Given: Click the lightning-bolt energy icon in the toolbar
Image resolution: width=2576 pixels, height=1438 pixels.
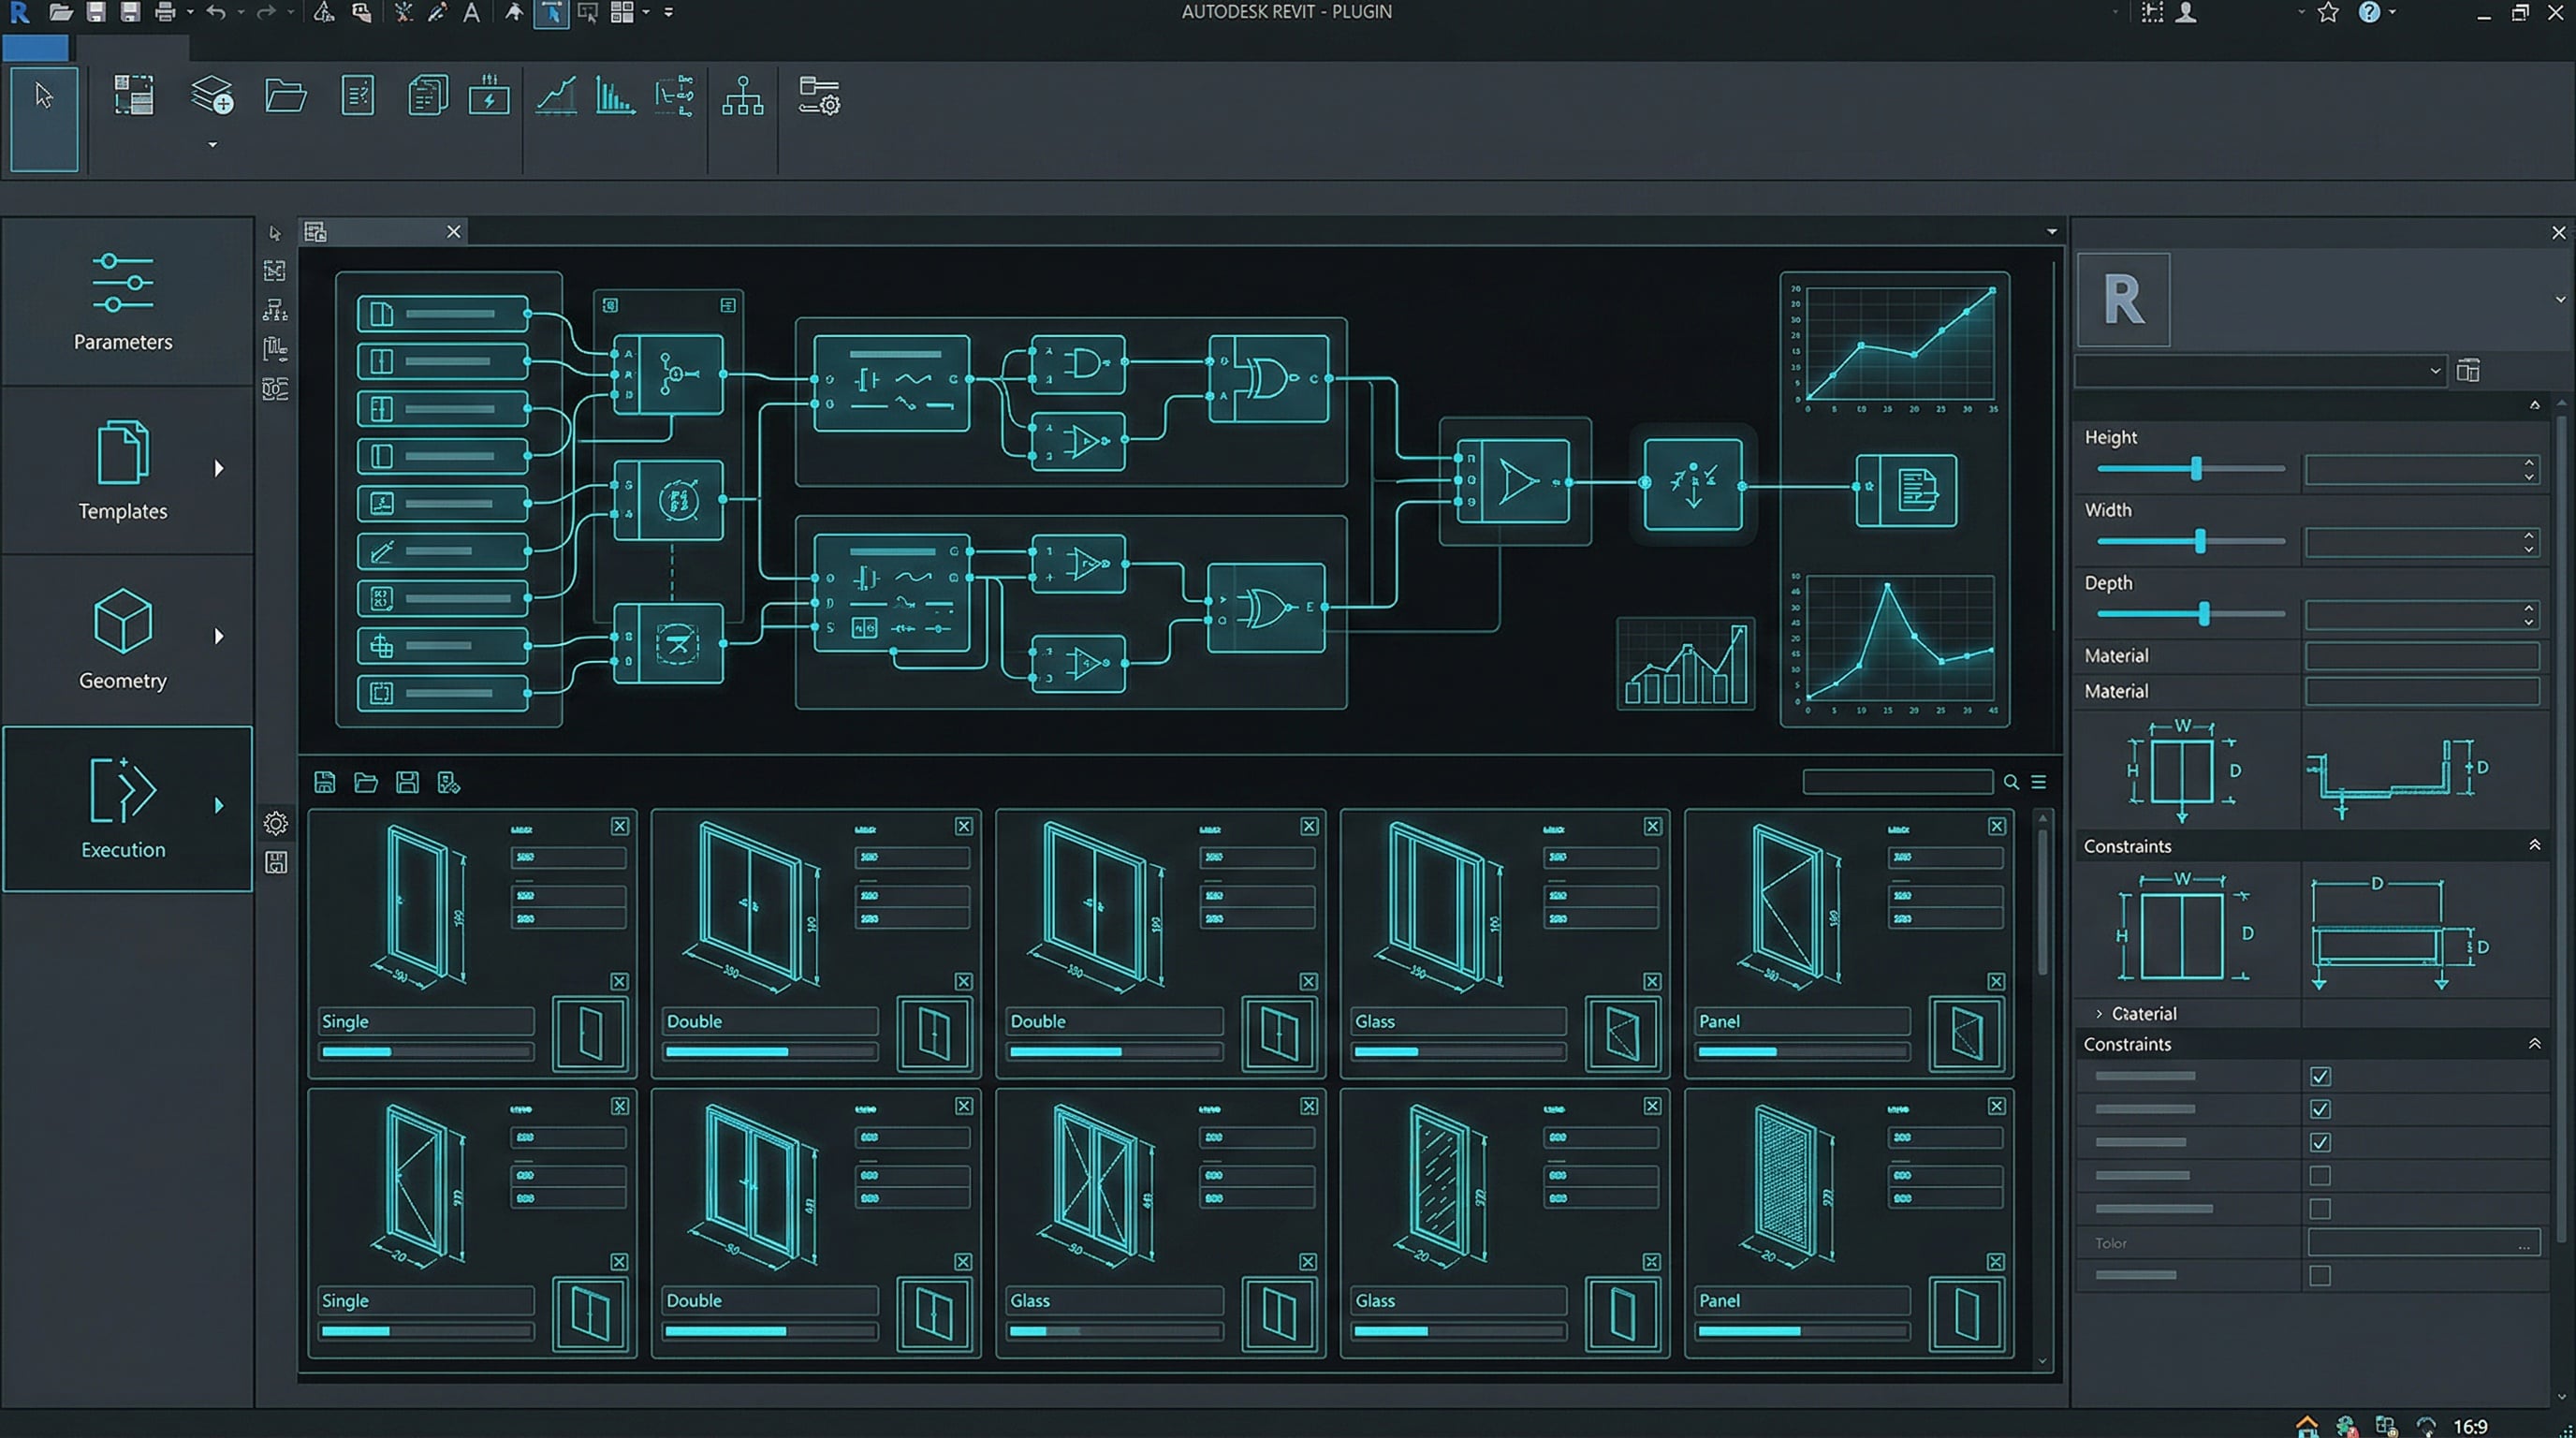Looking at the screenshot, I should coord(489,96).
